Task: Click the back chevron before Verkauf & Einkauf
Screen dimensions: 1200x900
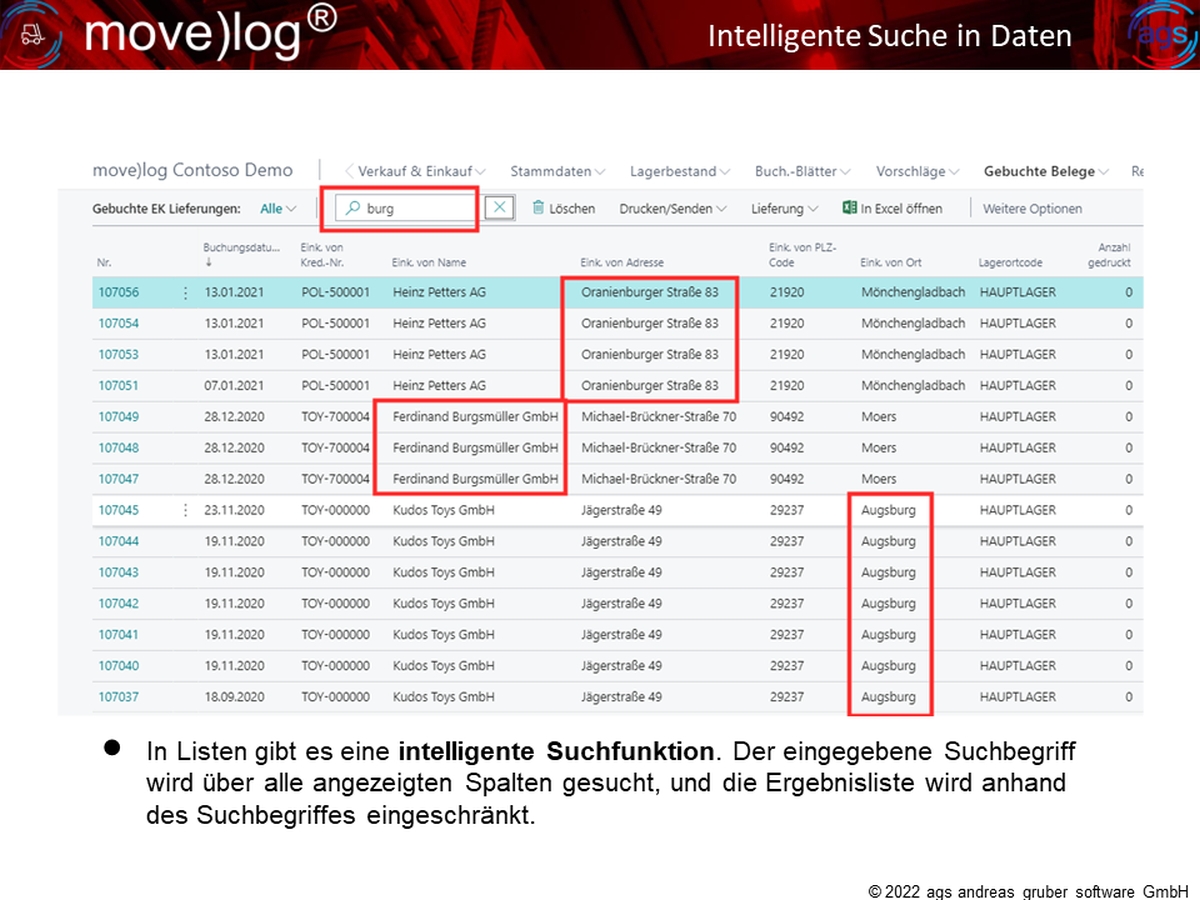Action: 349,171
